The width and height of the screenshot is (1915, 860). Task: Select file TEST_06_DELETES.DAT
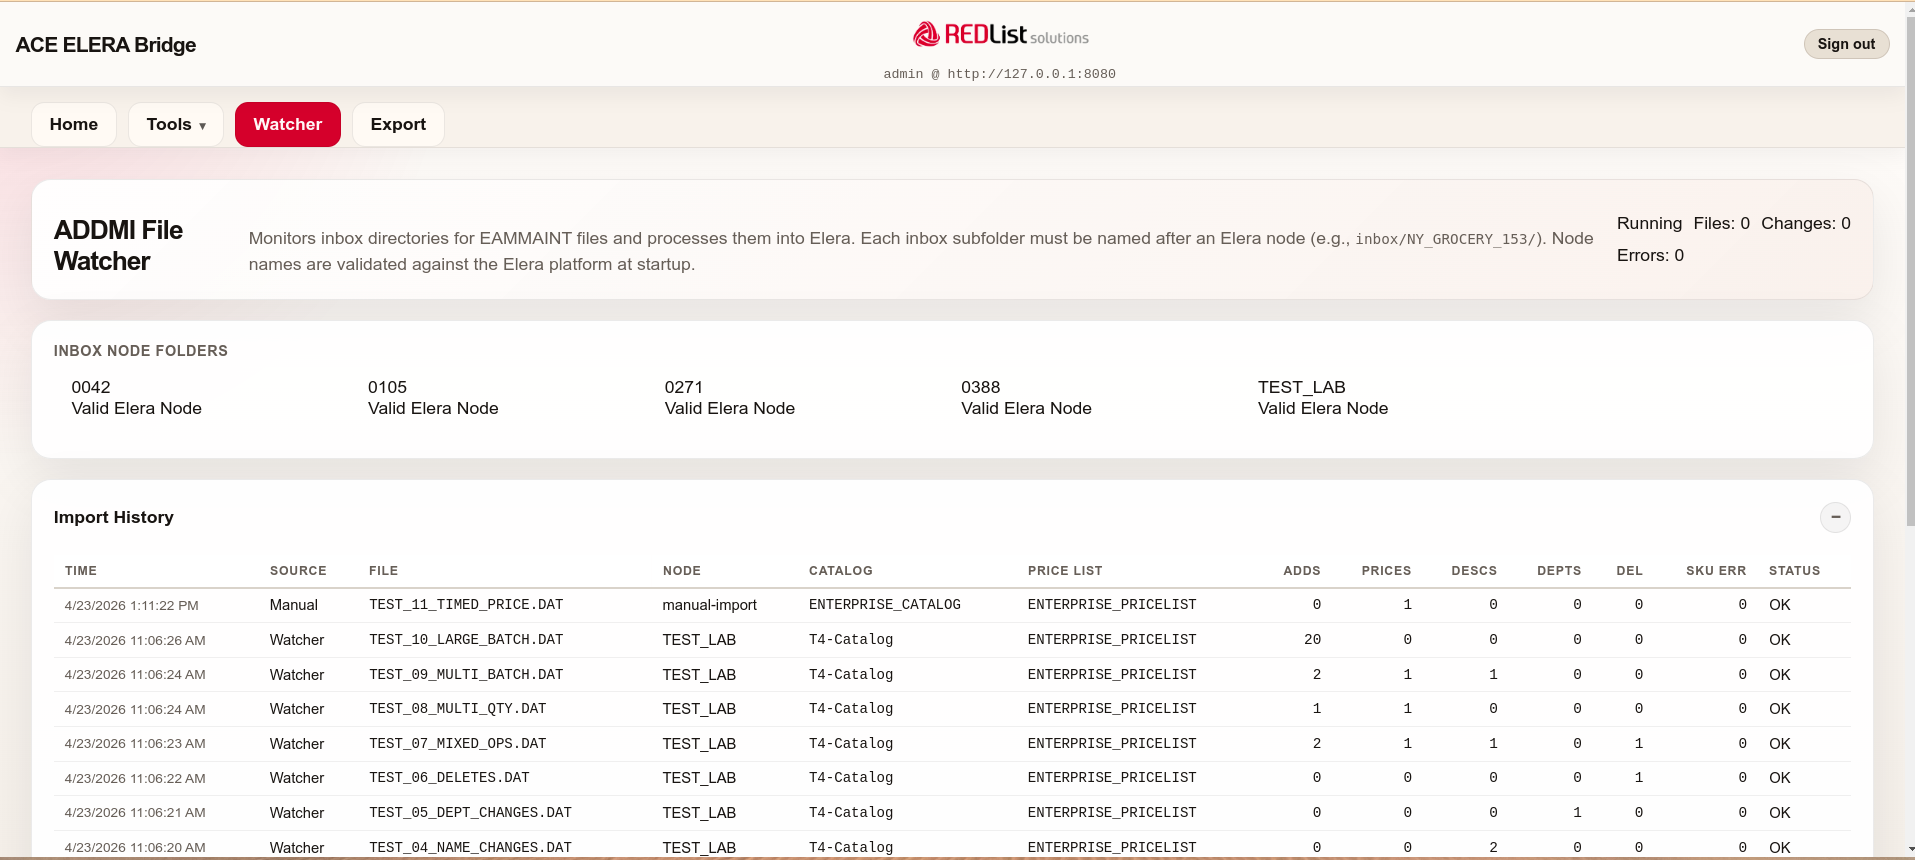pyautogui.click(x=449, y=778)
